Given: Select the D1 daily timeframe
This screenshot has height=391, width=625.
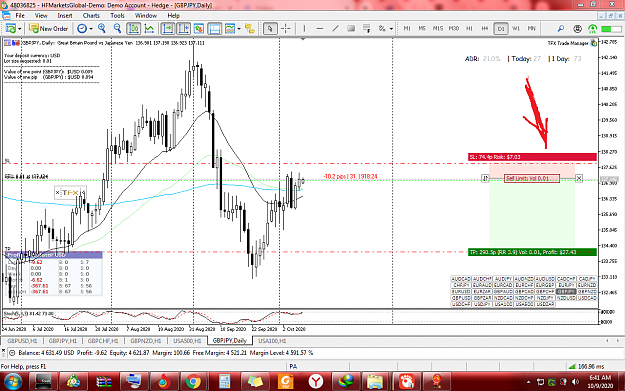Looking at the screenshot, I should (501, 29).
